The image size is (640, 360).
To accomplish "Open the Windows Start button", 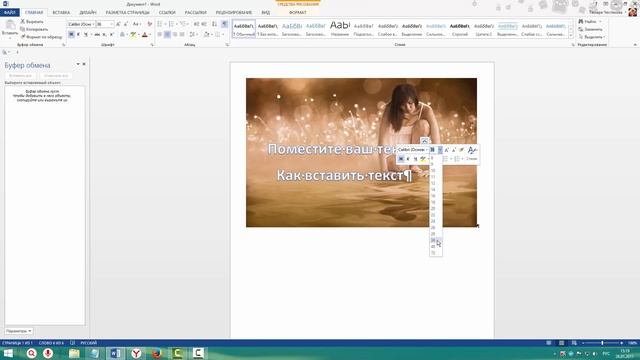I will [8, 353].
